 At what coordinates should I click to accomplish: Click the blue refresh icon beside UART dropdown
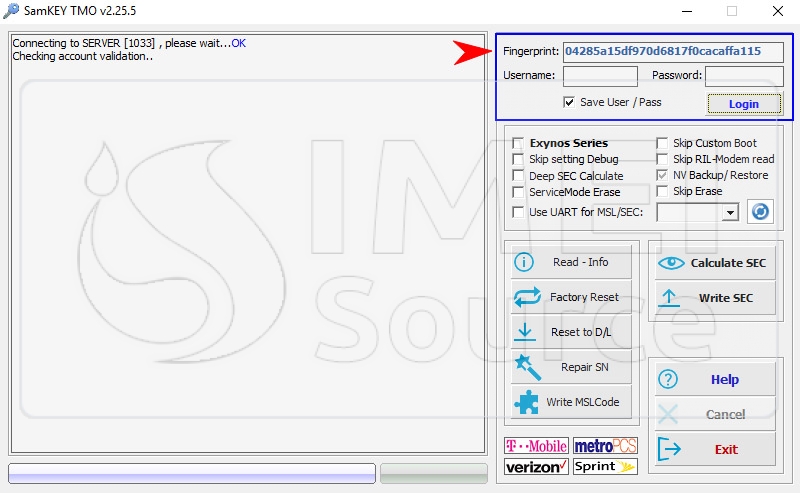760,212
